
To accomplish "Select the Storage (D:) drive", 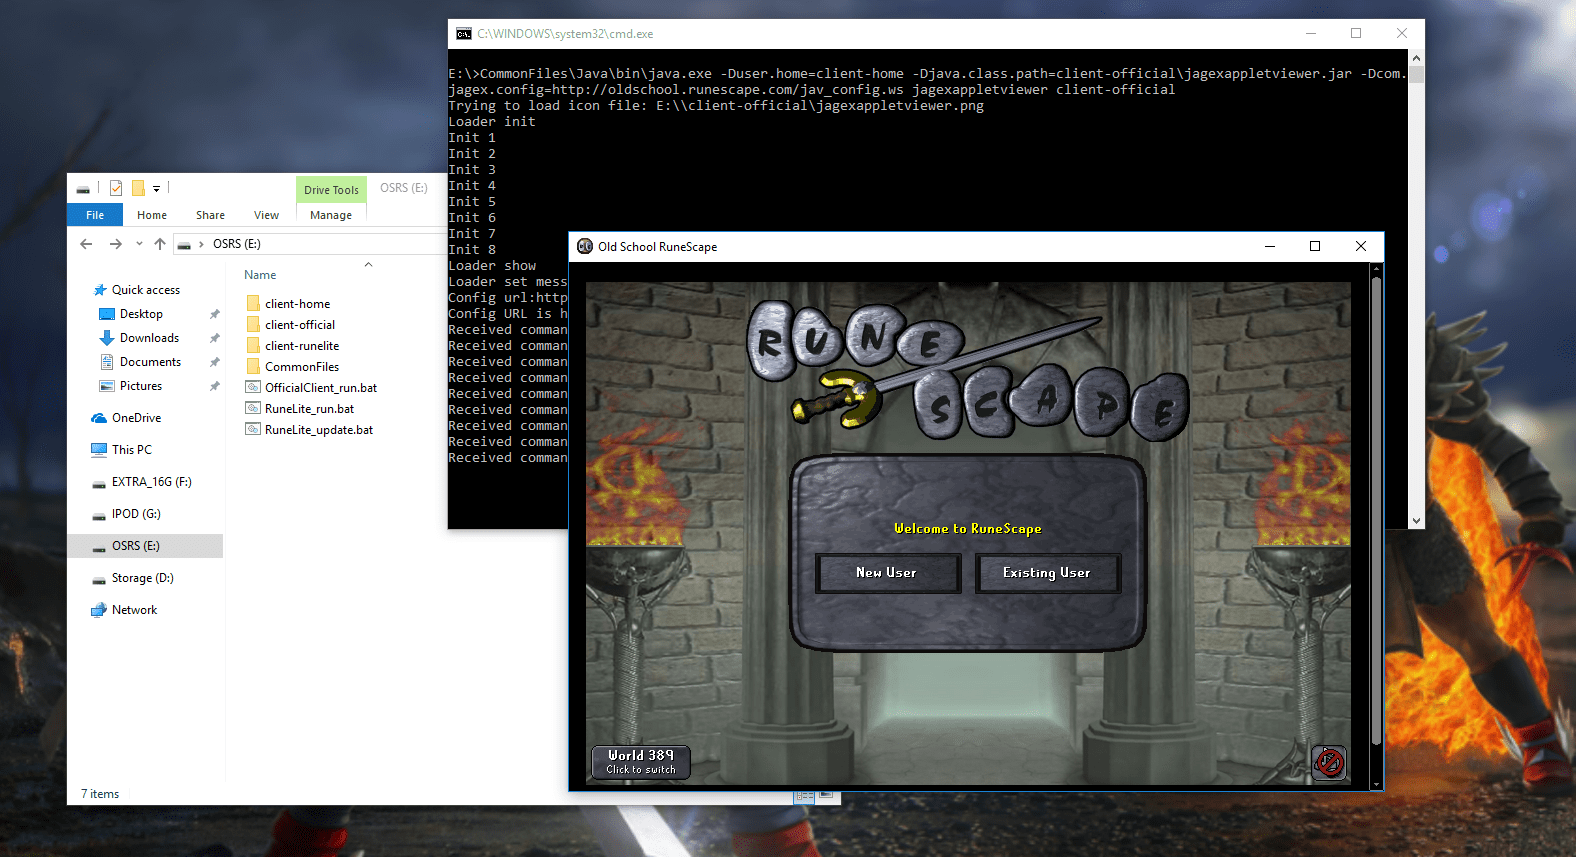I will point(142,578).
